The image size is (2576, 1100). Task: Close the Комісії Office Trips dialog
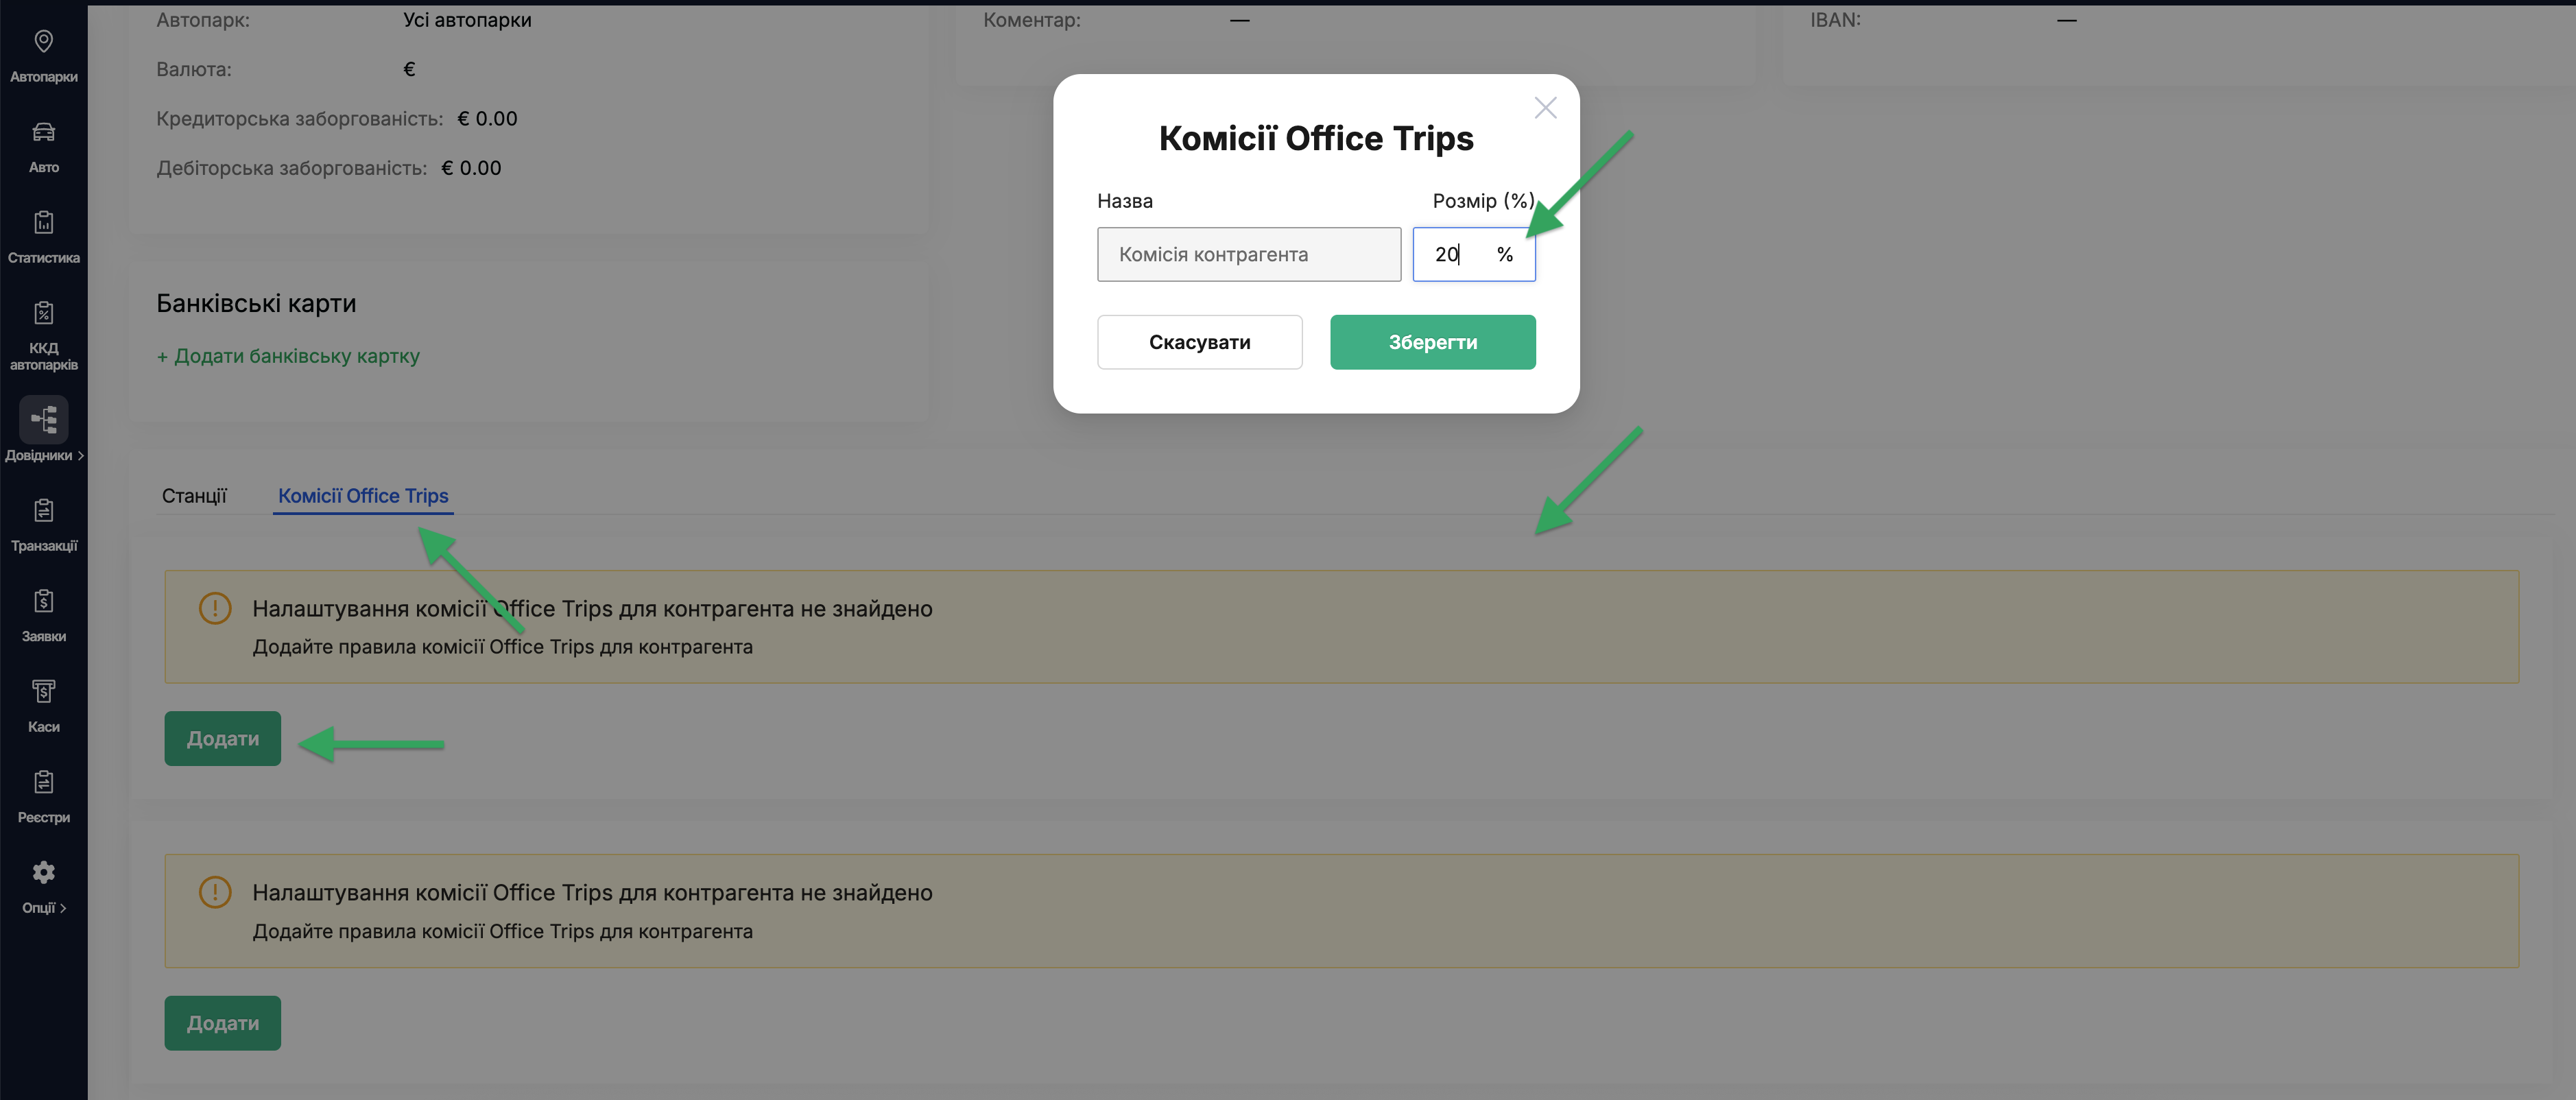(x=1545, y=108)
